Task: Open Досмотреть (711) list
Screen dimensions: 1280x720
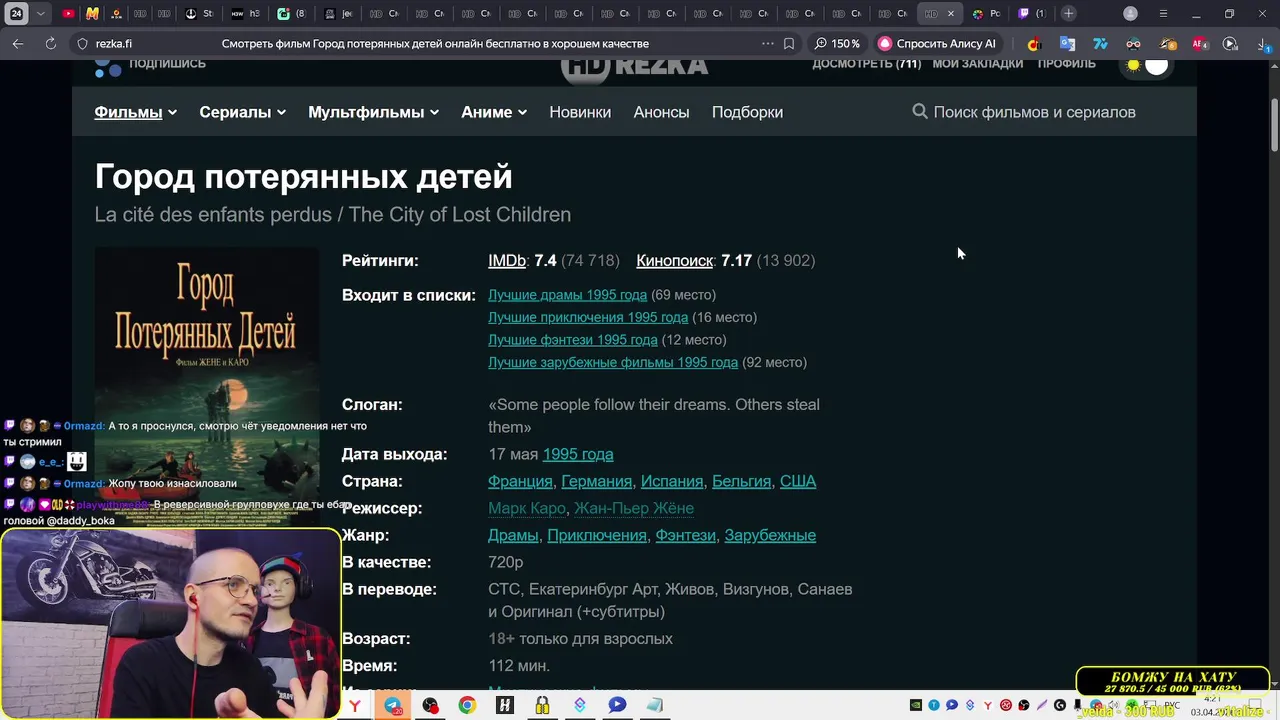Action: [x=866, y=64]
